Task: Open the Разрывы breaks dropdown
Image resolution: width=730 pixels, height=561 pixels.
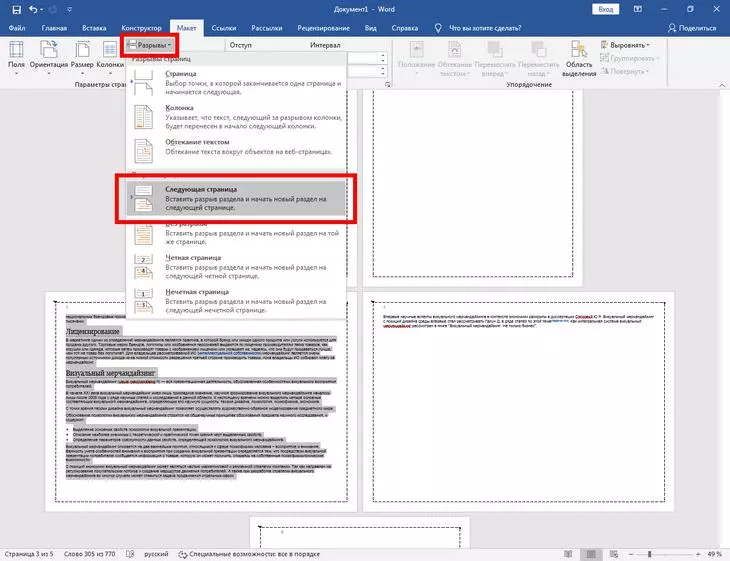Action: tap(151, 45)
